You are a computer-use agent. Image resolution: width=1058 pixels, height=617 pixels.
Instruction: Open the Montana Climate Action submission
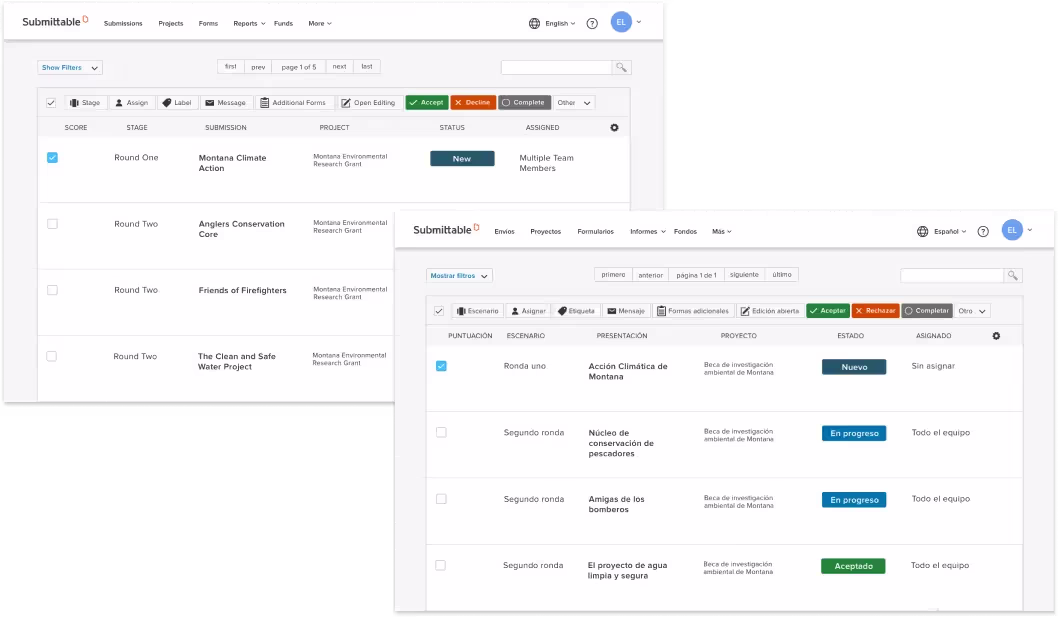(x=232, y=163)
